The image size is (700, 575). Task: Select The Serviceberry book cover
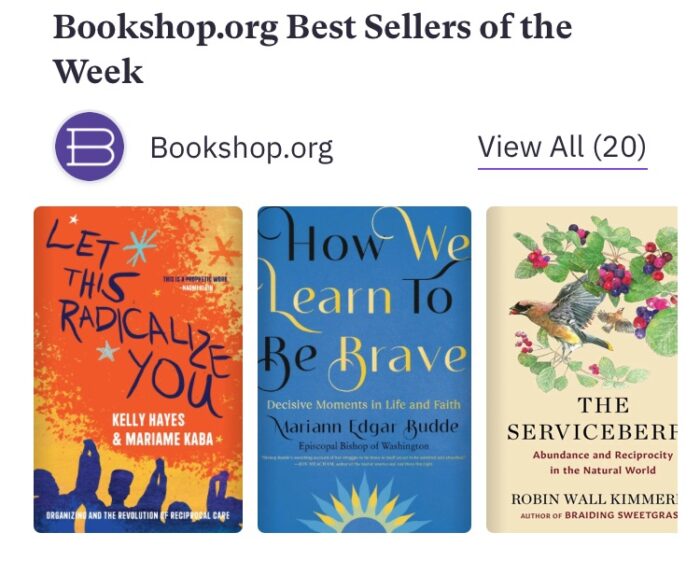pyautogui.click(x=582, y=369)
